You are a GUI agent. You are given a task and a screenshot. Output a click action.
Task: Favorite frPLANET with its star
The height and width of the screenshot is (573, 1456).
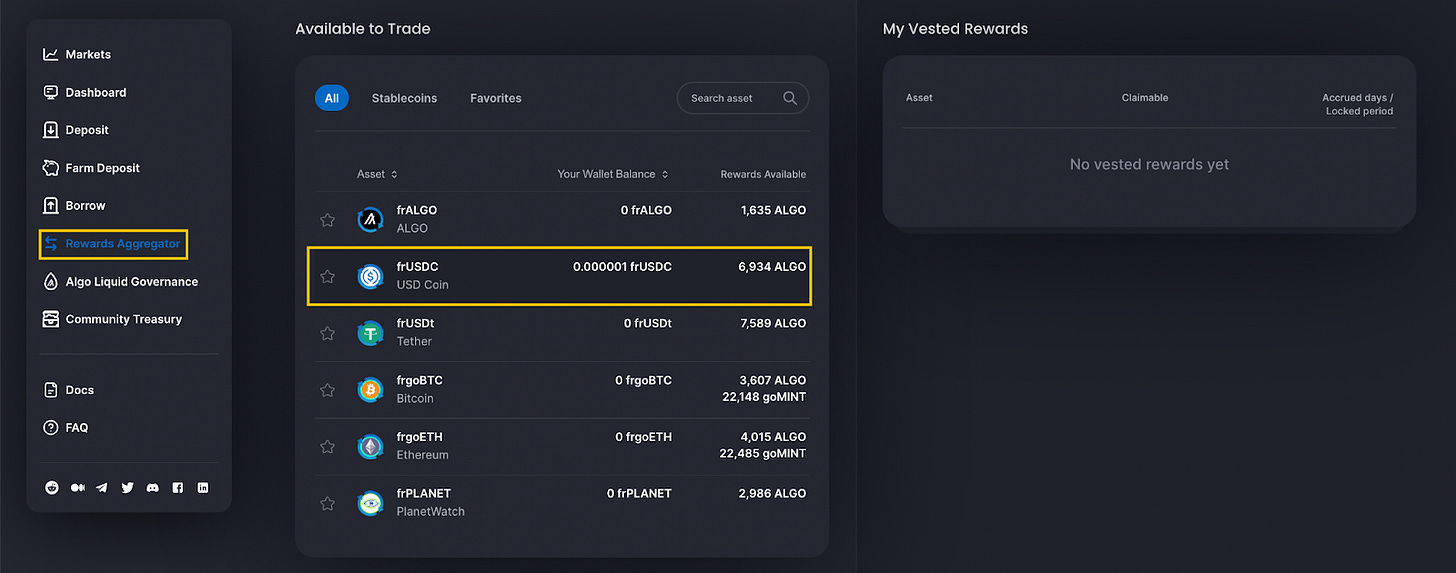coord(327,503)
